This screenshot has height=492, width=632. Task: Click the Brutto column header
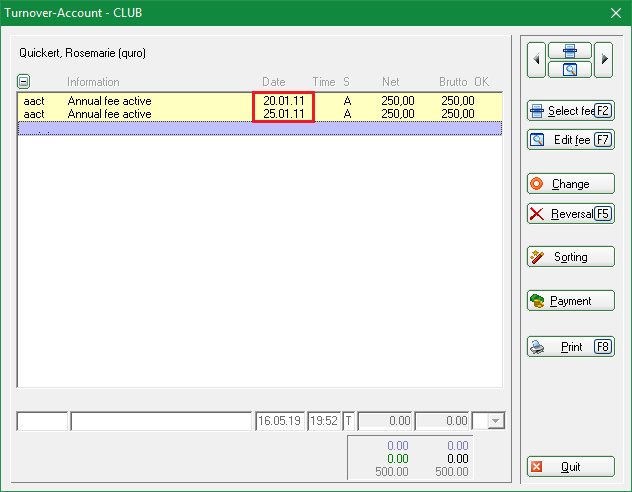coord(453,82)
